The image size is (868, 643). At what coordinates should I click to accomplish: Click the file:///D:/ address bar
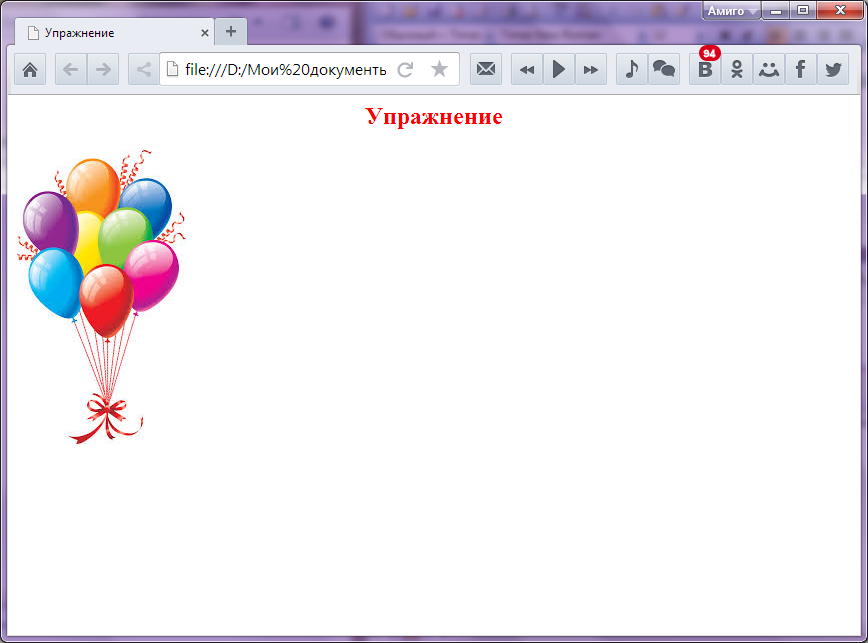285,69
